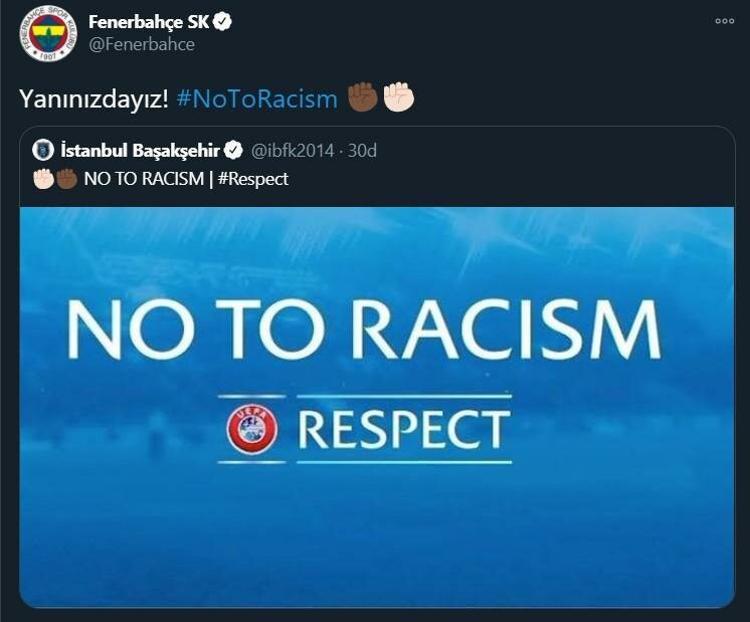Click the Yanınızdayız! tweet text

coord(94,99)
